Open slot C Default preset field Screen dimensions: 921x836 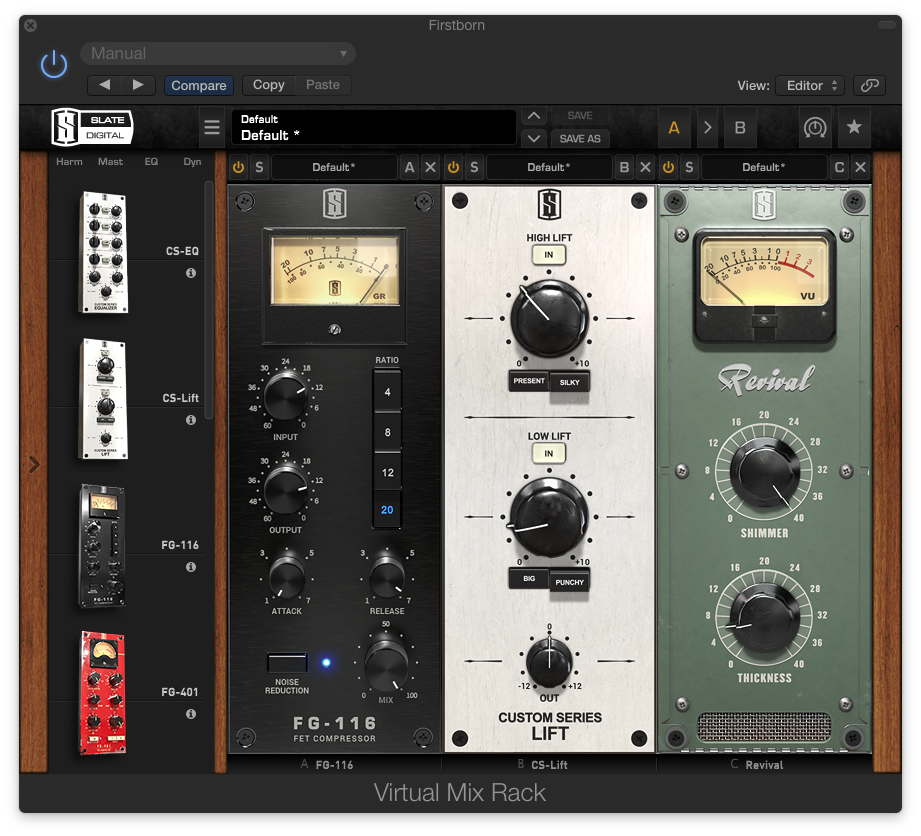pyautogui.click(x=764, y=167)
